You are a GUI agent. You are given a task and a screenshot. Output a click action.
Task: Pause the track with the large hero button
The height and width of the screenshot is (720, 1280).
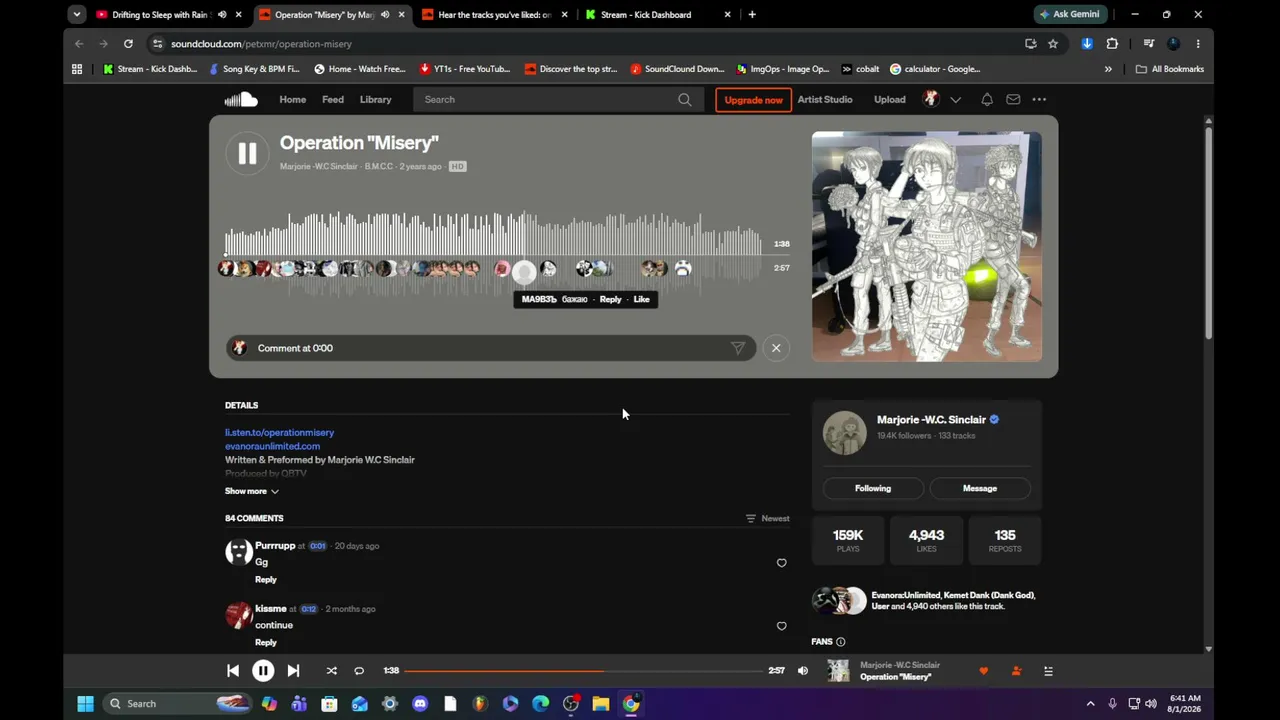(x=247, y=153)
